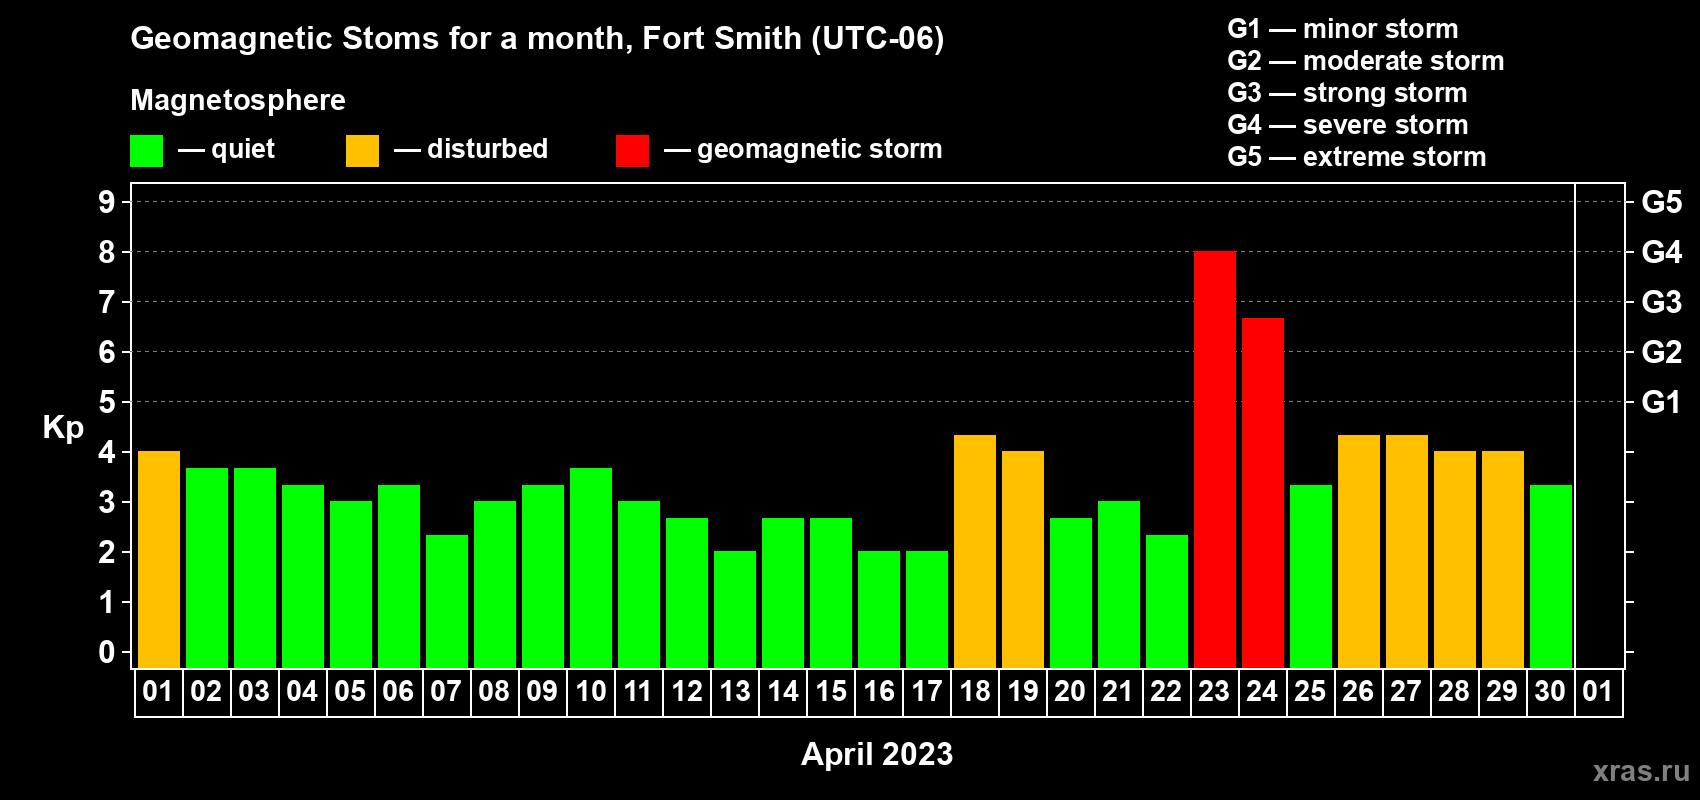Click the G3 label on right axis
Screen dimensions: 1700x800
[1662, 302]
